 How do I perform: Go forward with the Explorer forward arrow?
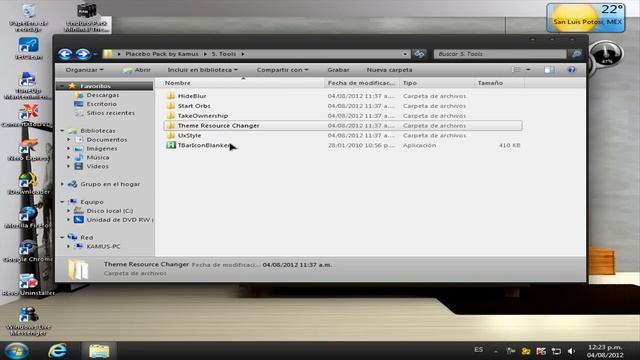tap(83, 54)
